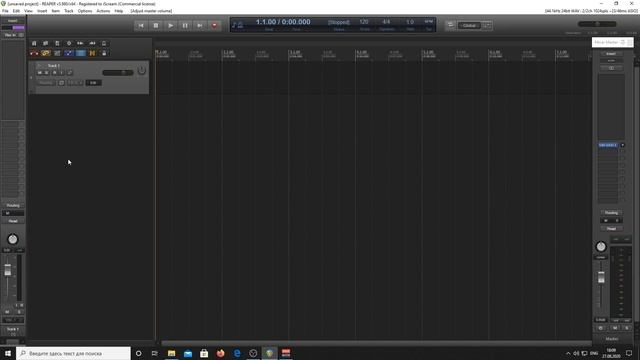
Task: Click the blue send slot on Master strip
Action: click(608, 145)
